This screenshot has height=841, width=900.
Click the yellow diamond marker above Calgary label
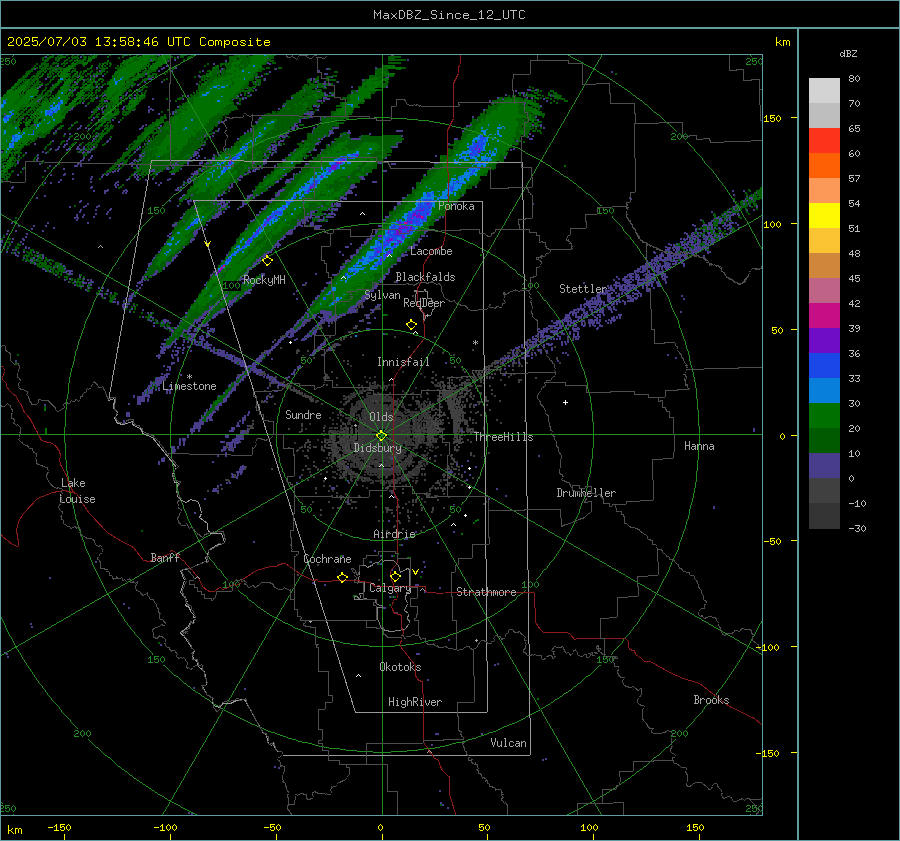pyautogui.click(x=395, y=576)
